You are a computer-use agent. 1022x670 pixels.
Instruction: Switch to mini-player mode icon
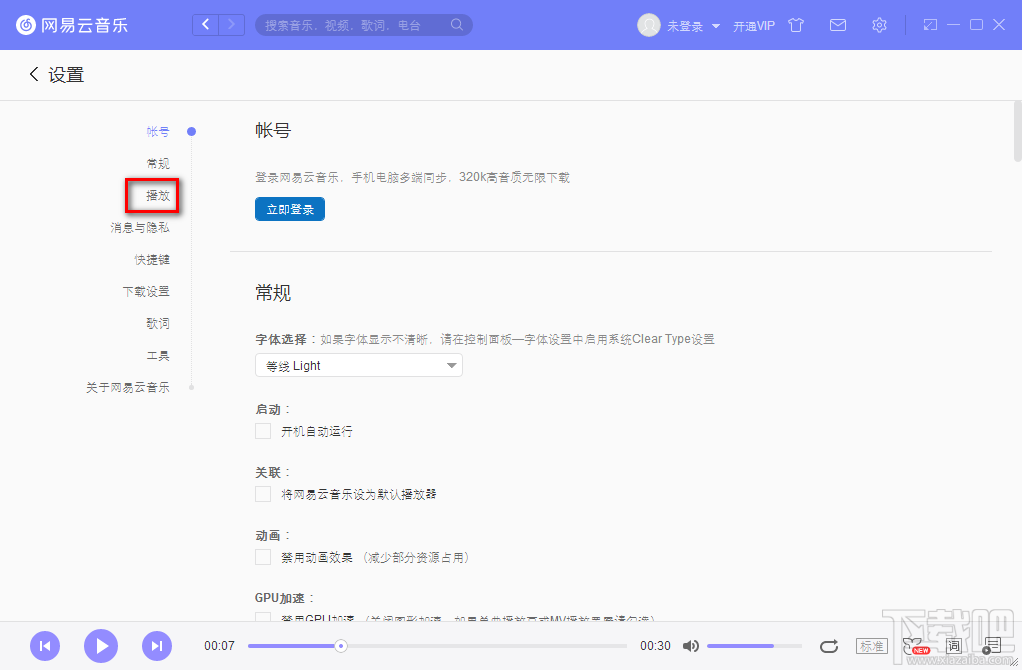(930, 25)
